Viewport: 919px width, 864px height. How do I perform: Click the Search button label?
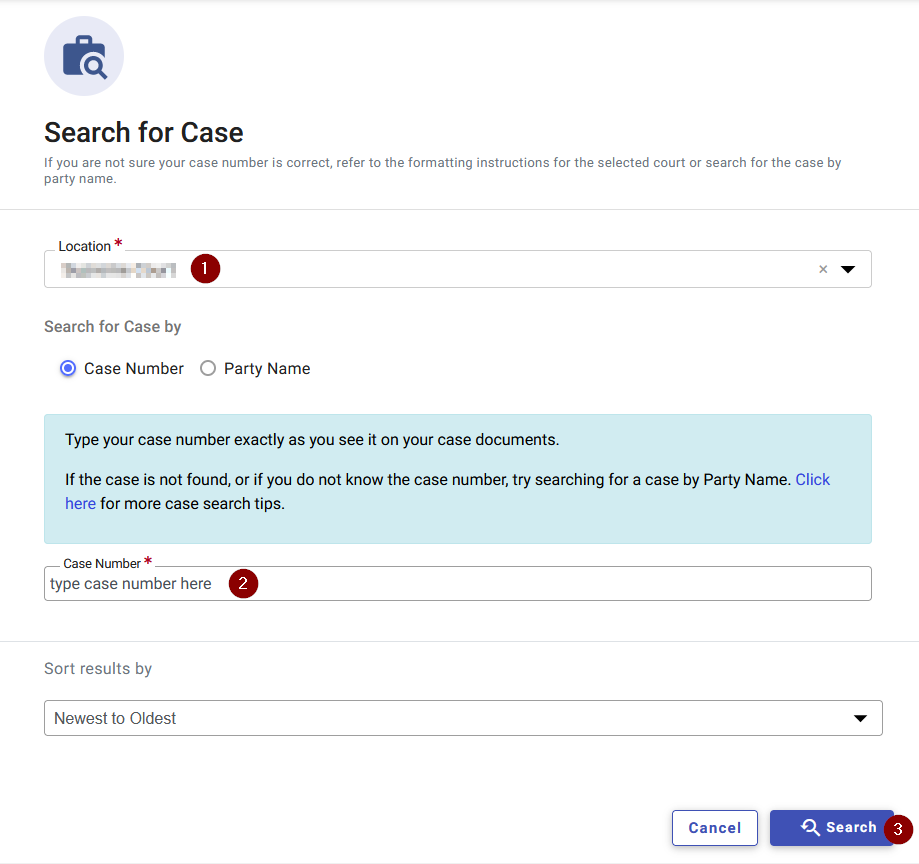tap(851, 827)
